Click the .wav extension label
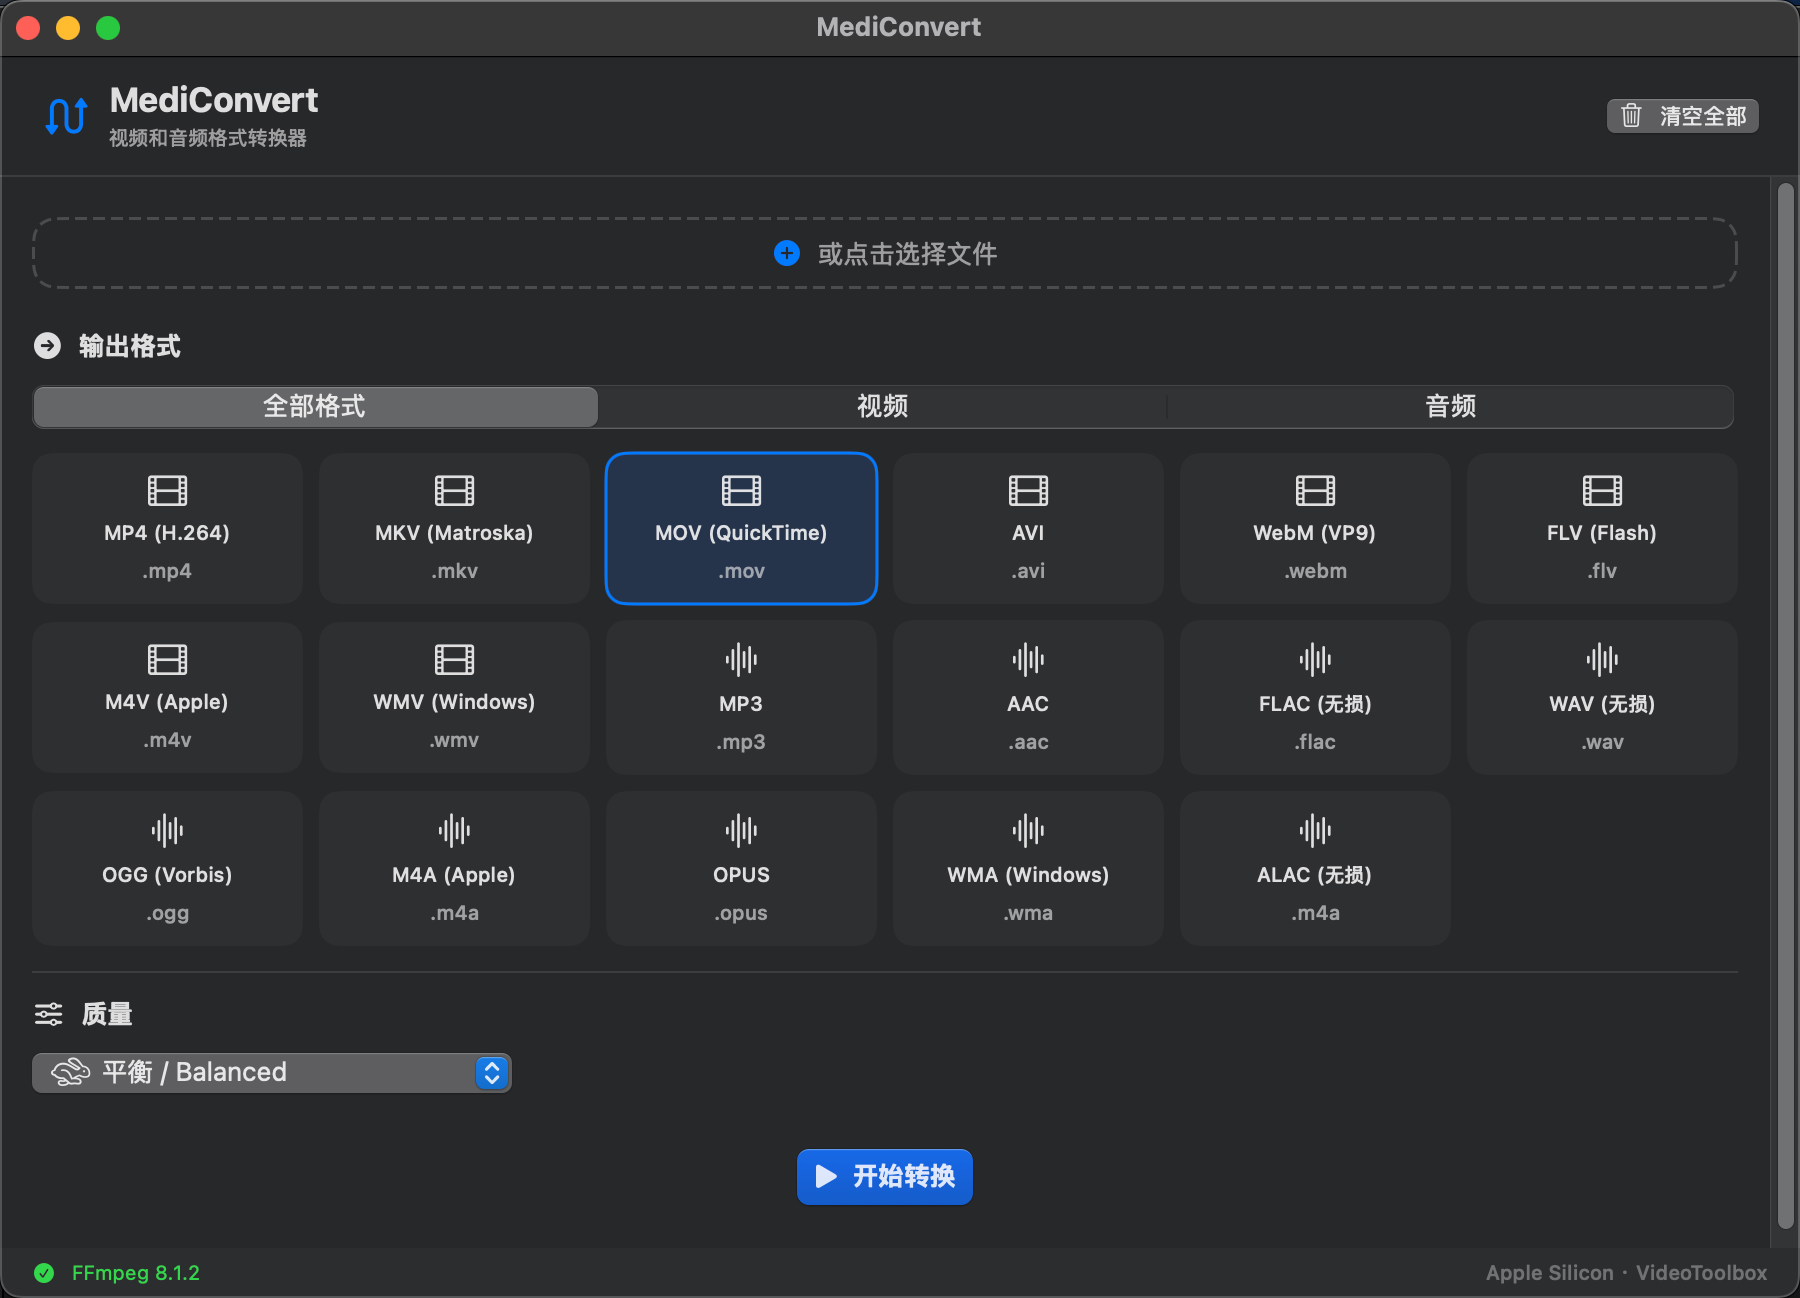The height and width of the screenshot is (1298, 1800). click(1602, 742)
